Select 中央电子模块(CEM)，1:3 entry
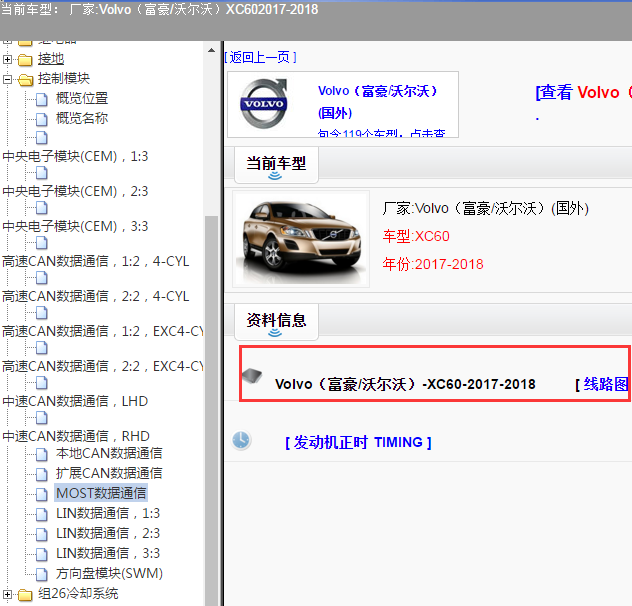632x606 pixels. pos(75,156)
